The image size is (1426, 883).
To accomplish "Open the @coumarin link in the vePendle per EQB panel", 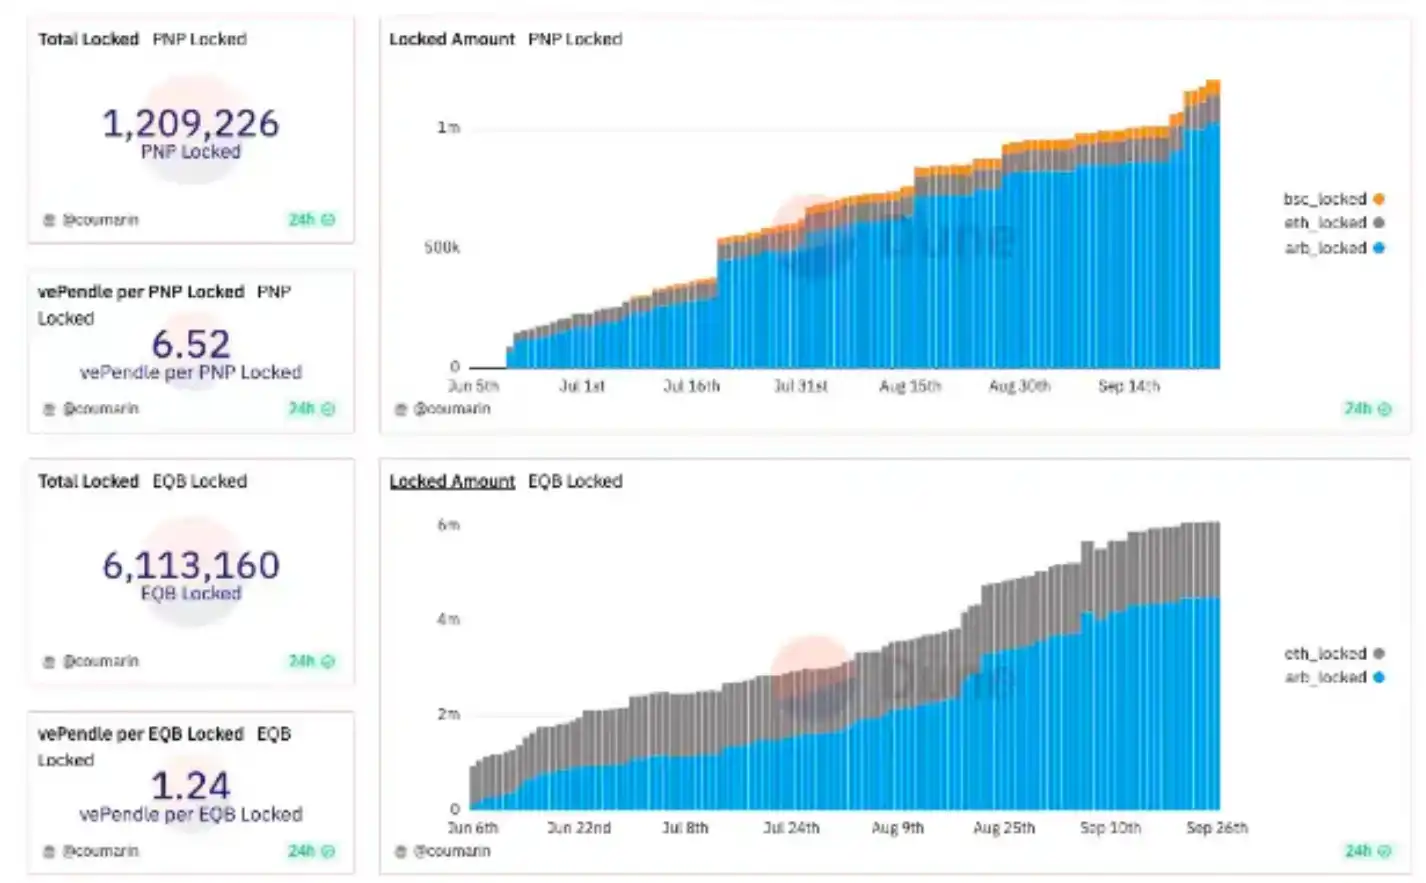I will click(x=101, y=852).
